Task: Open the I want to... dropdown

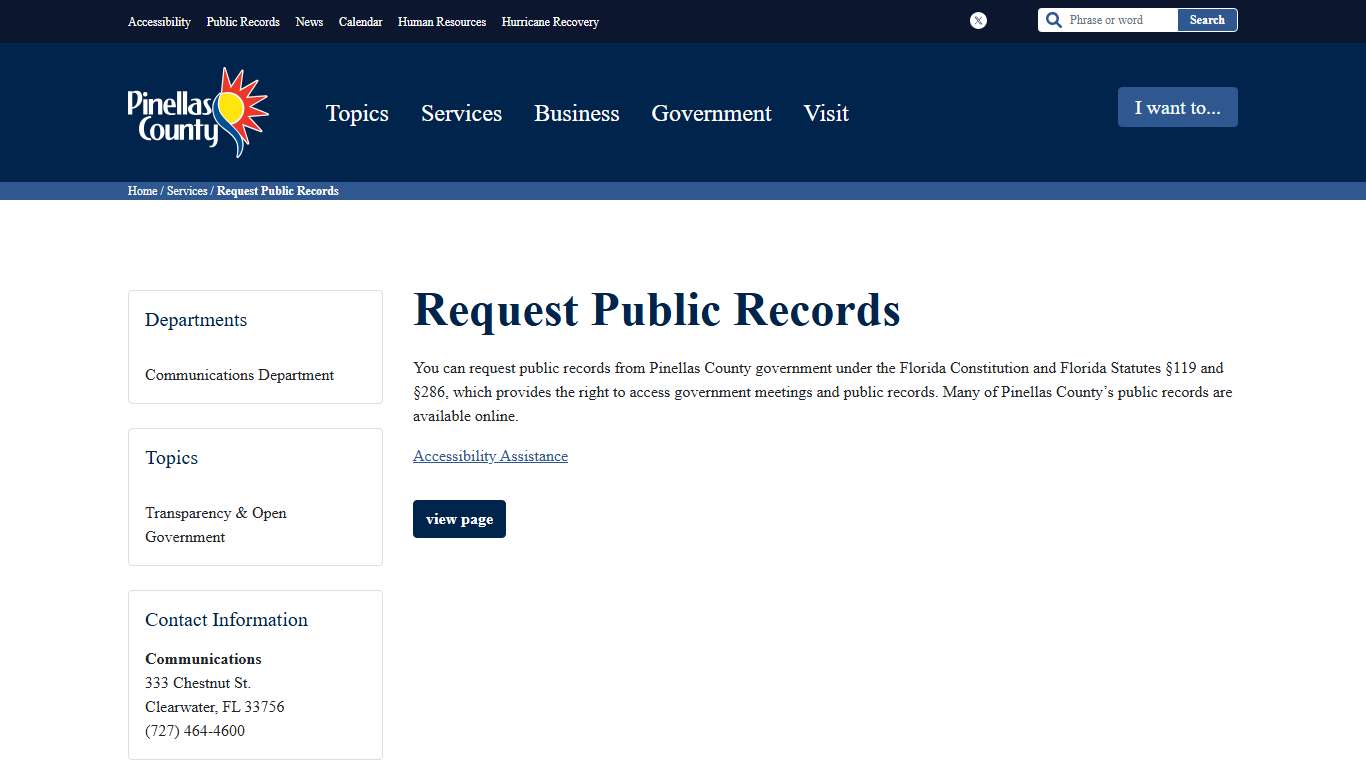Action: click(x=1177, y=107)
